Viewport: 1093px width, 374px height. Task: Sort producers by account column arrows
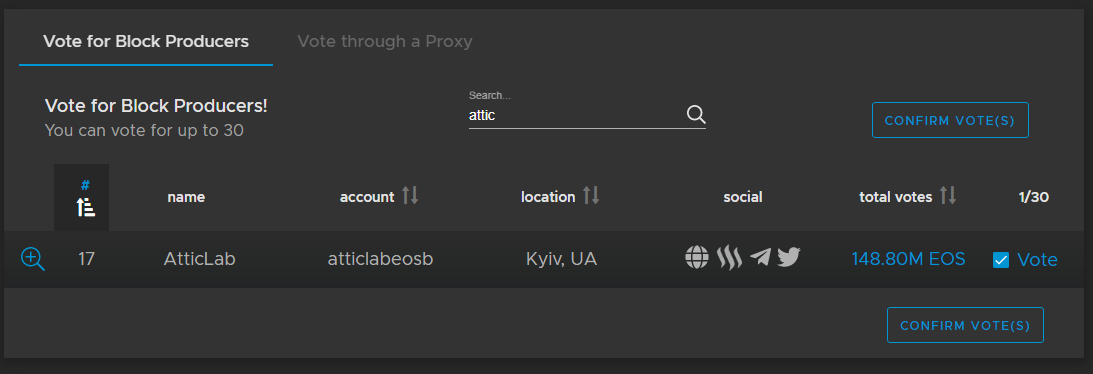tap(410, 196)
